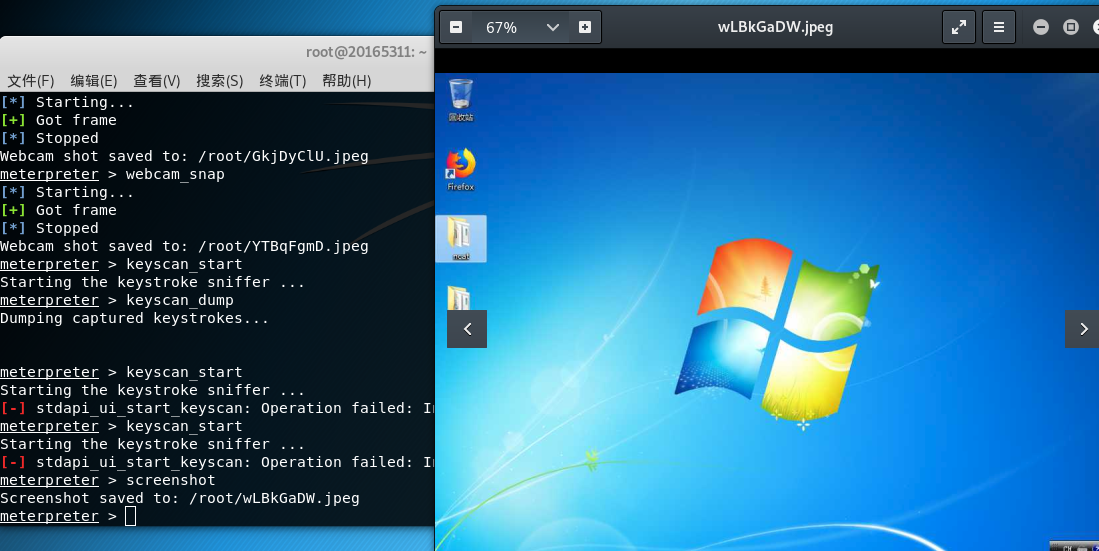Viewport: 1099px width, 551px height.
Task: Show the previous image with left arrow
Action: (x=467, y=329)
